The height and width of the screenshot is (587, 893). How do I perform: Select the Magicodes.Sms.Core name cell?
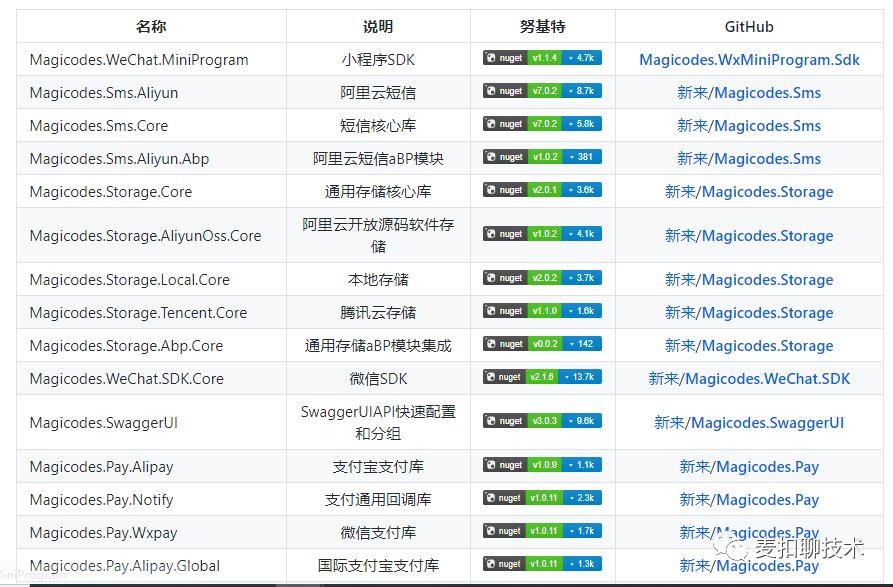[x=151, y=125]
